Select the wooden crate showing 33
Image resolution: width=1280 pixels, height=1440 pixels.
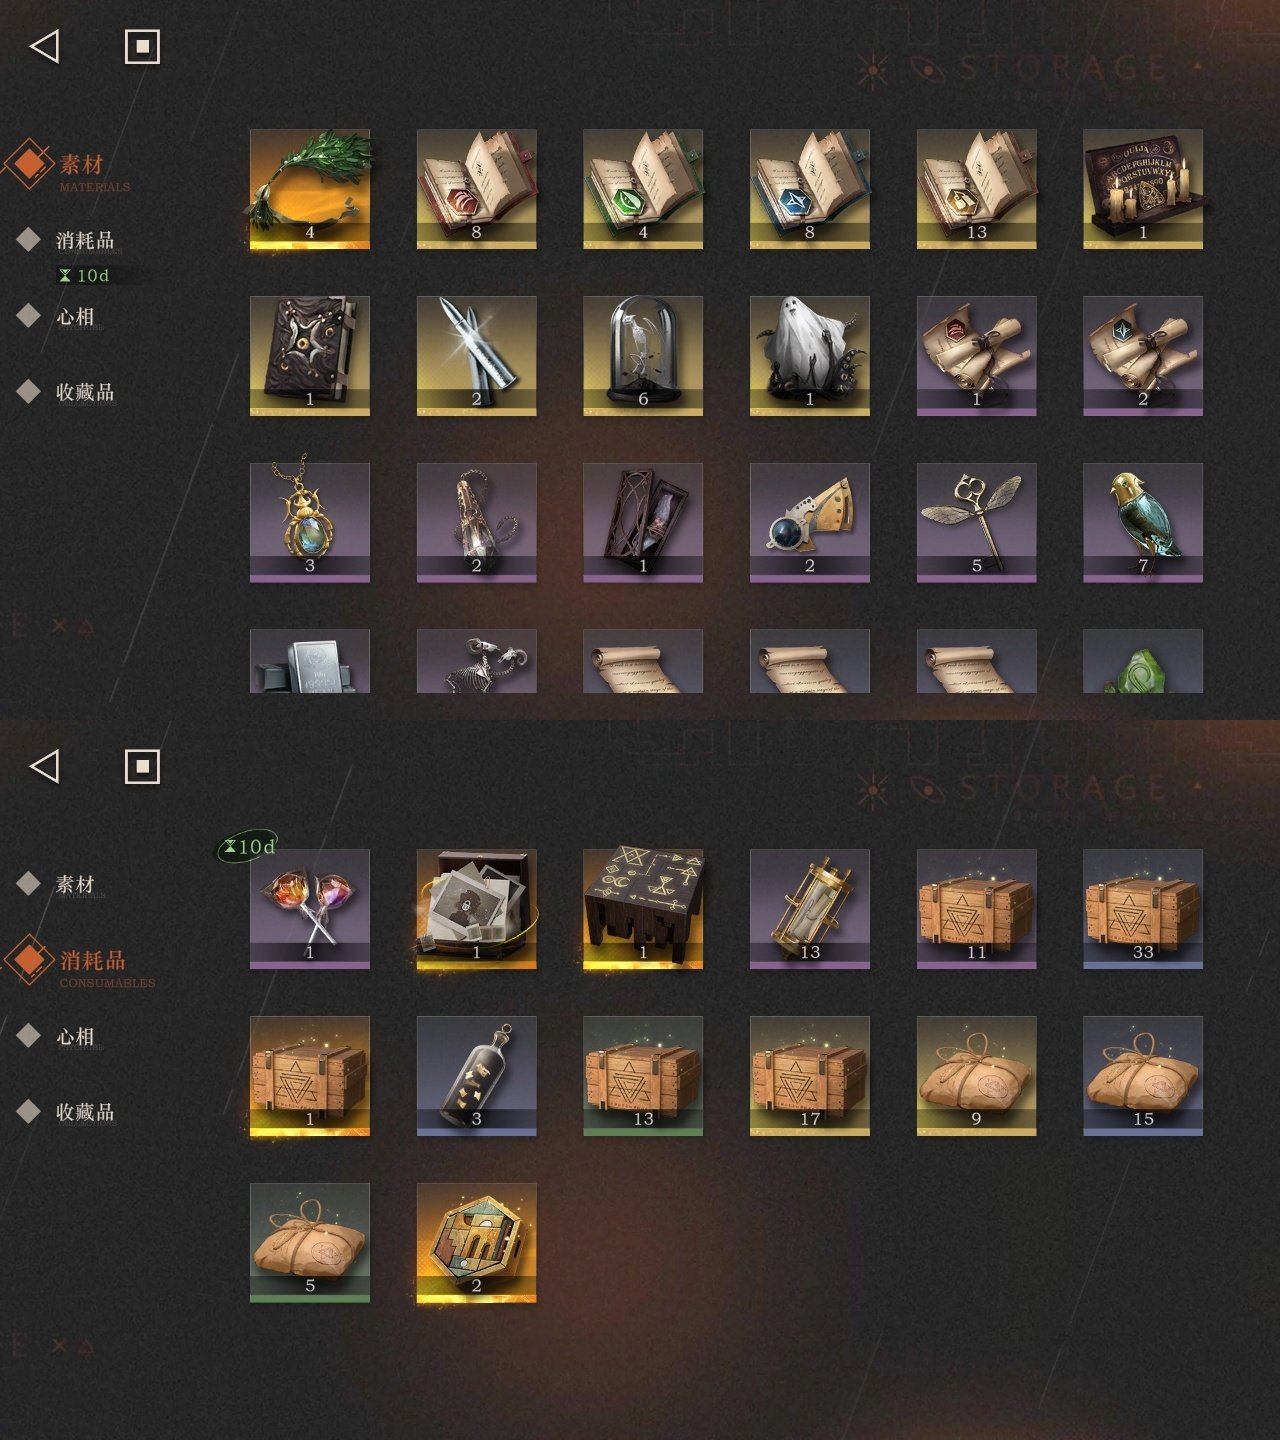coord(1143,909)
